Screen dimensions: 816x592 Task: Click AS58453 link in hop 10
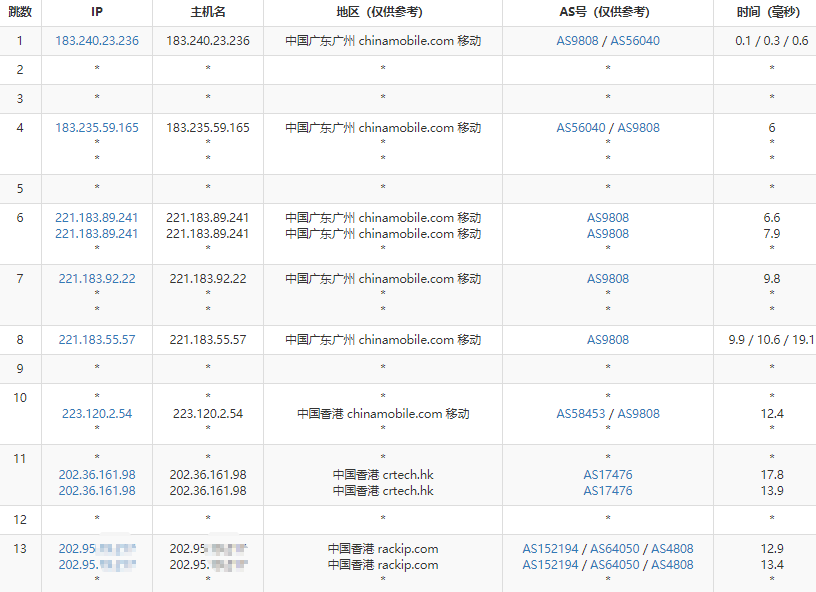click(x=581, y=414)
